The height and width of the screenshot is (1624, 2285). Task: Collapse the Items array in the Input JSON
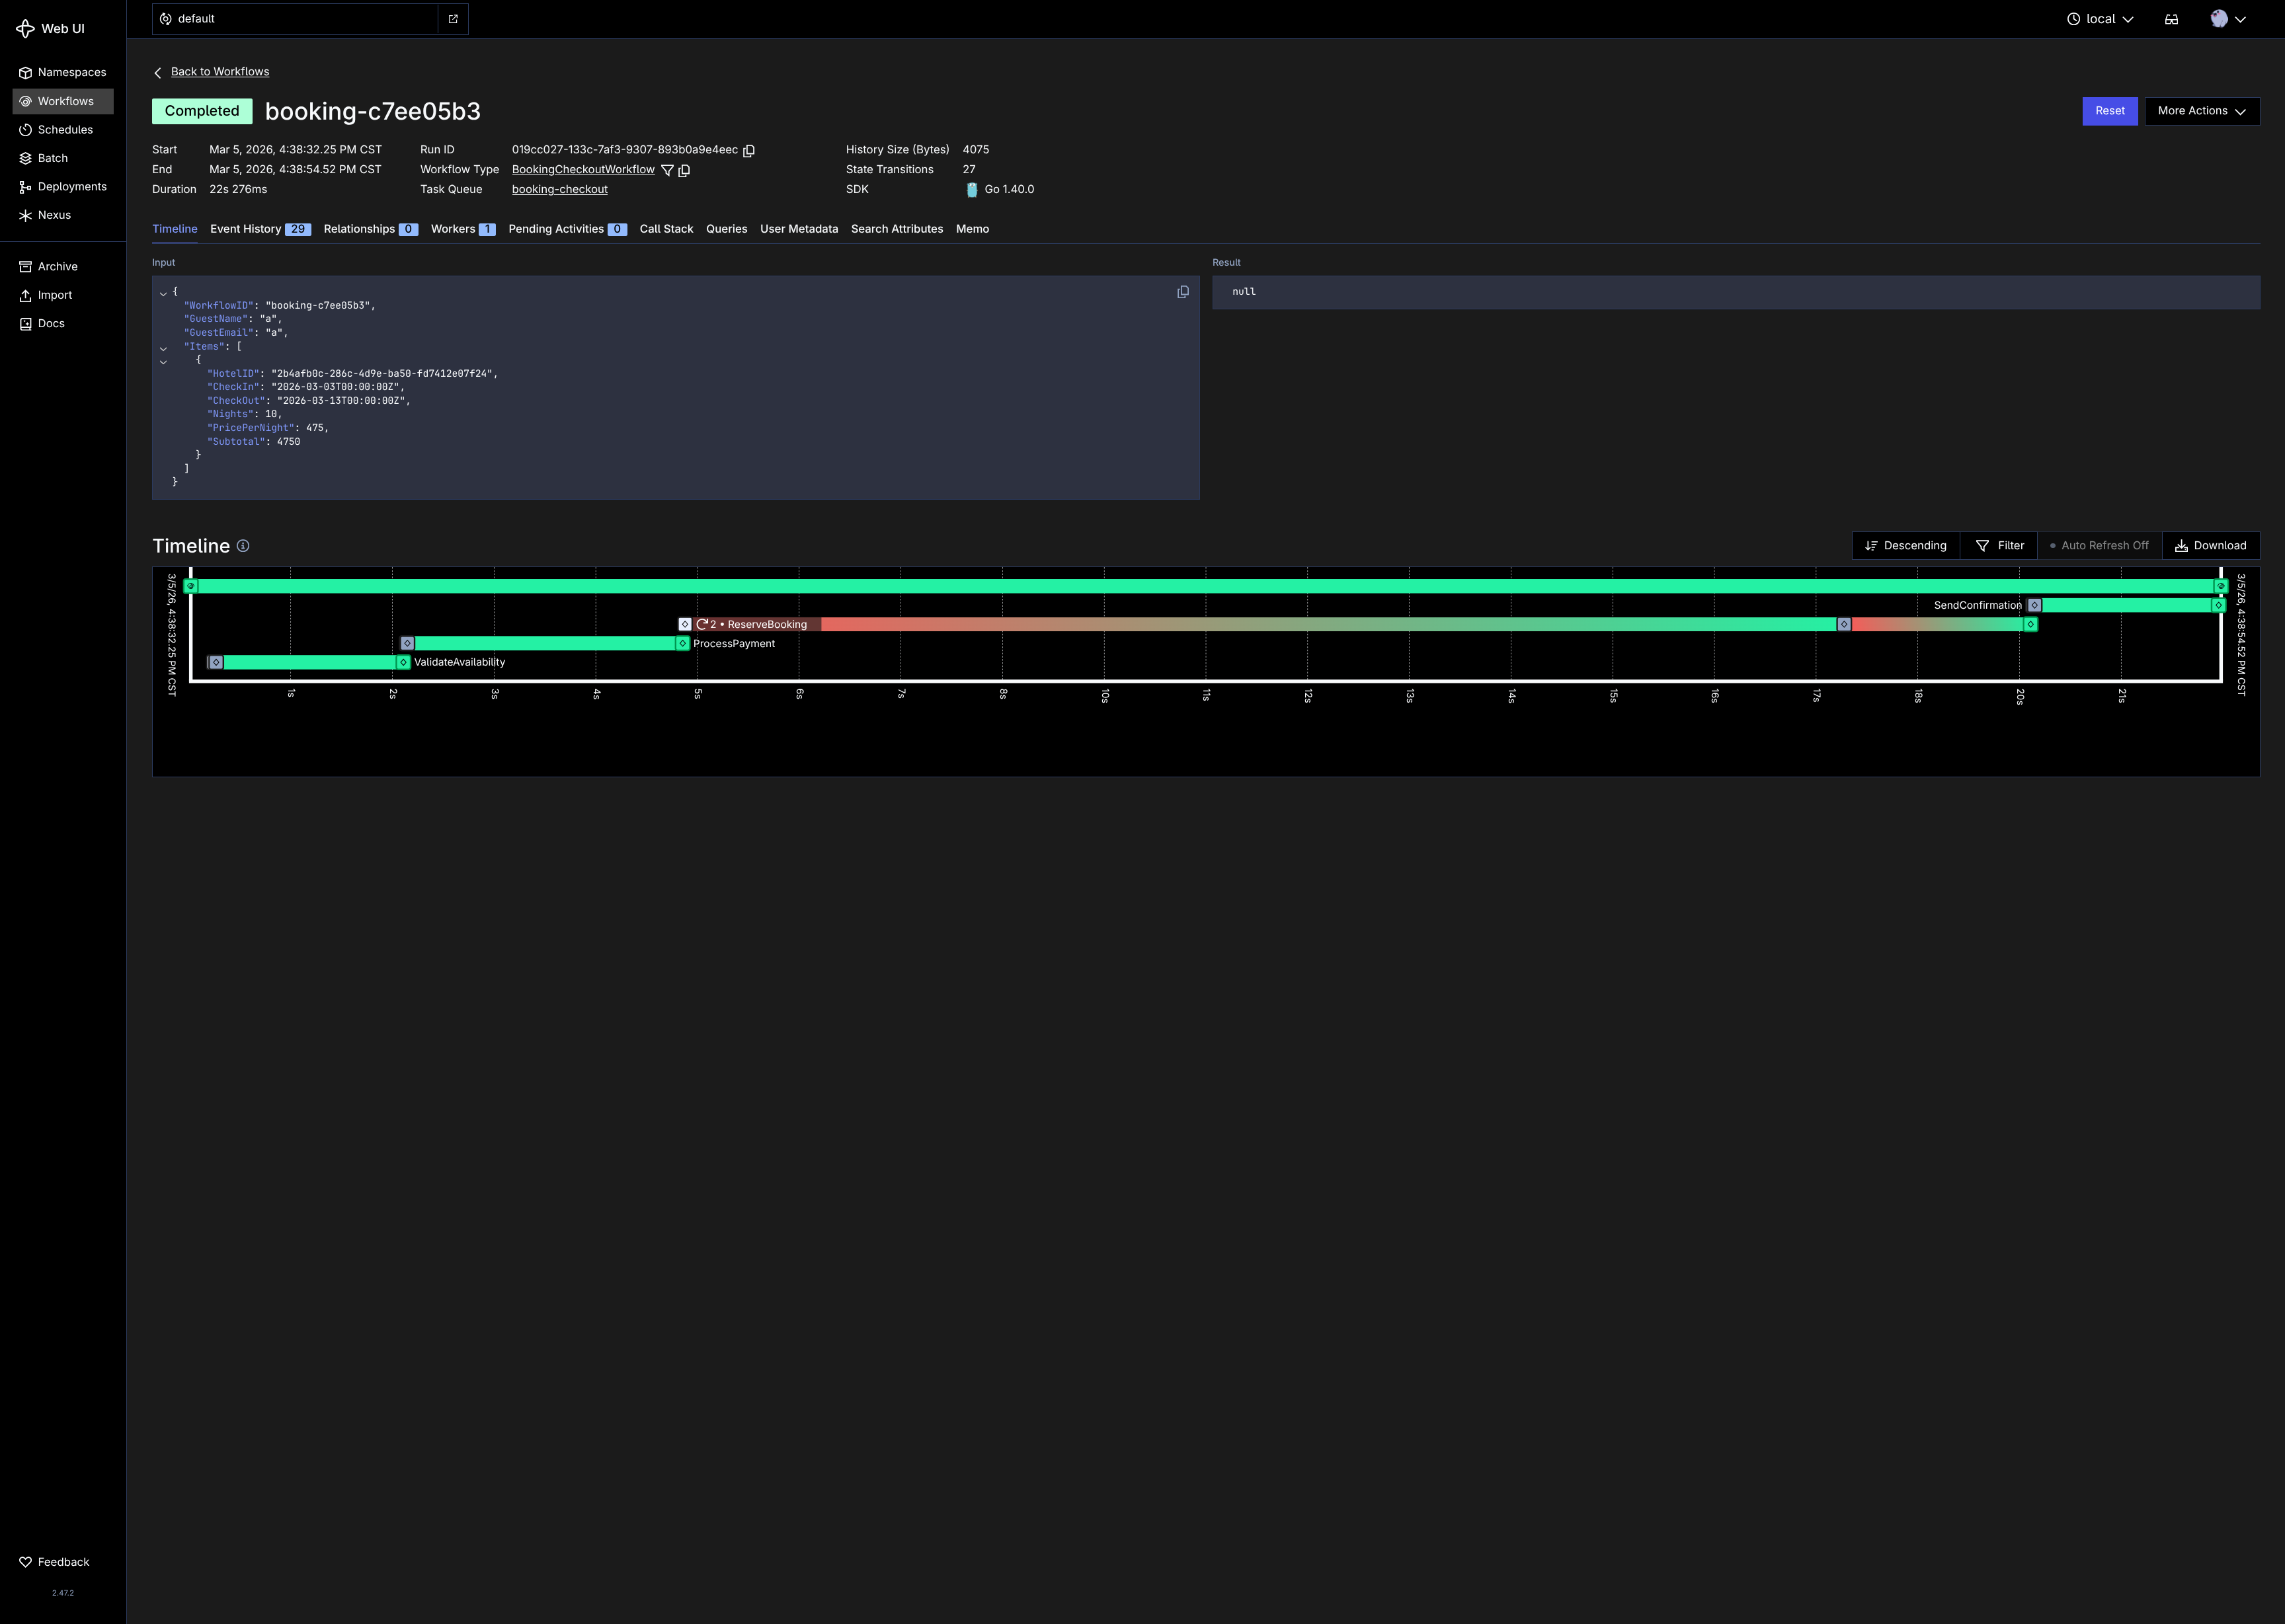click(164, 347)
